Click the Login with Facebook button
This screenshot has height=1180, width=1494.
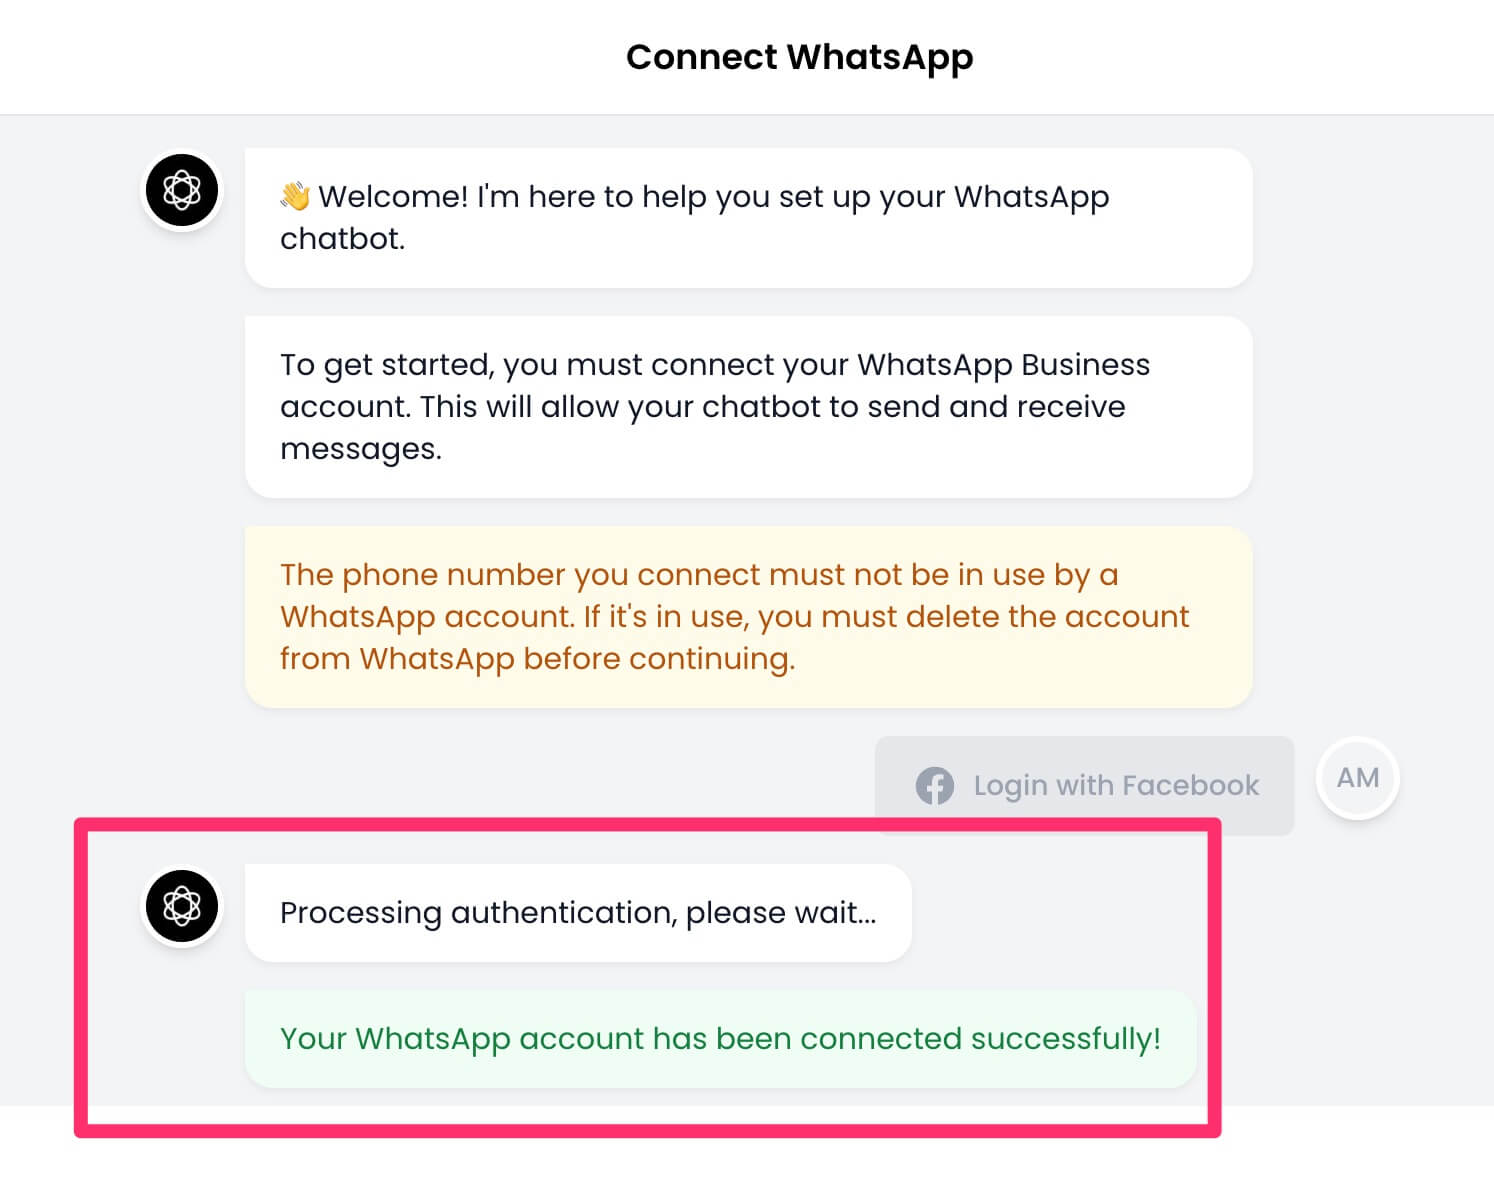1084,786
